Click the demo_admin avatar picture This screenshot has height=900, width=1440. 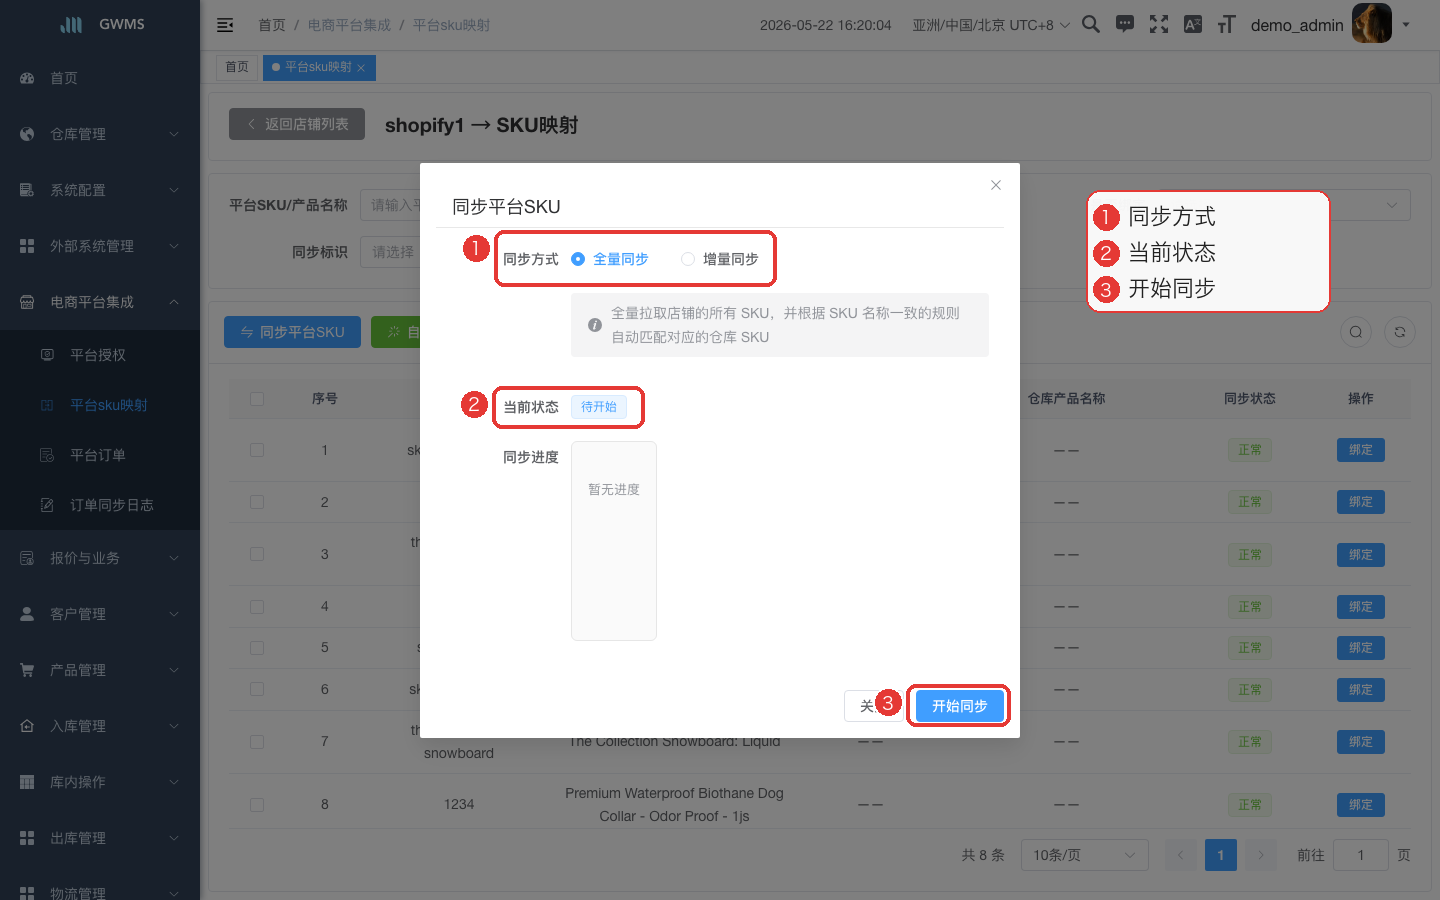(1372, 23)
